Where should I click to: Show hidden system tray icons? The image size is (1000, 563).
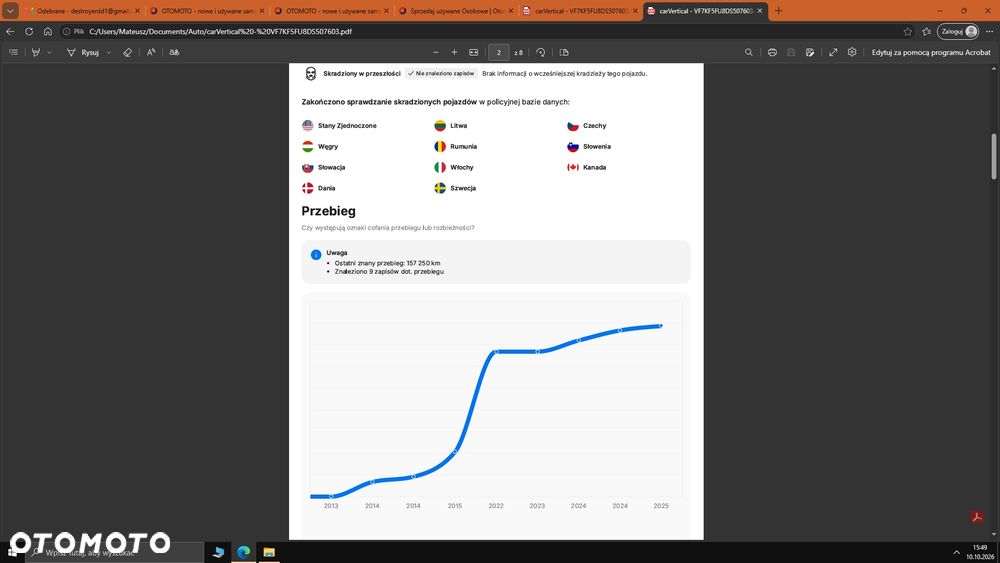956,552
